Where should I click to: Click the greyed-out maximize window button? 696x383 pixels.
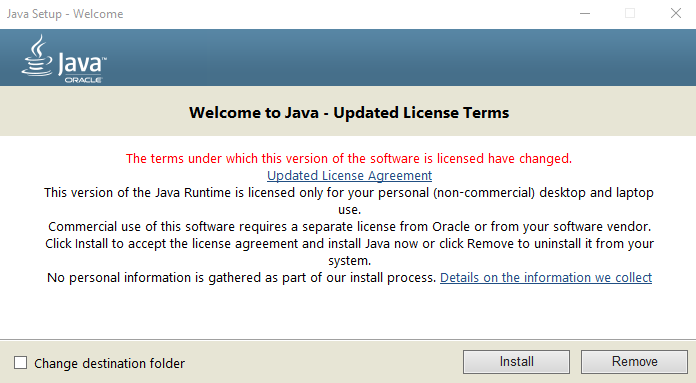[x=630, y=14]
